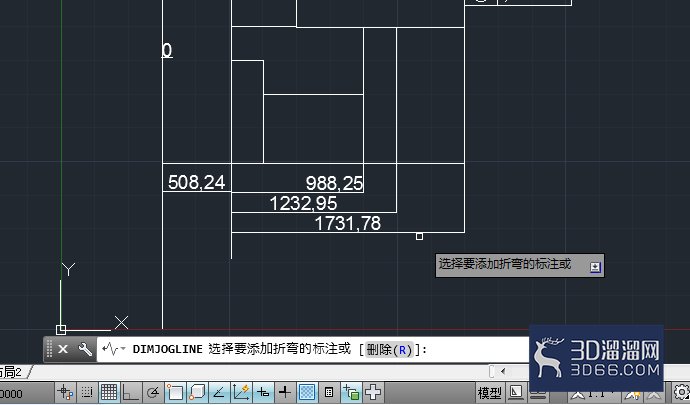Open the recent commands dropdown

point(114,350)
